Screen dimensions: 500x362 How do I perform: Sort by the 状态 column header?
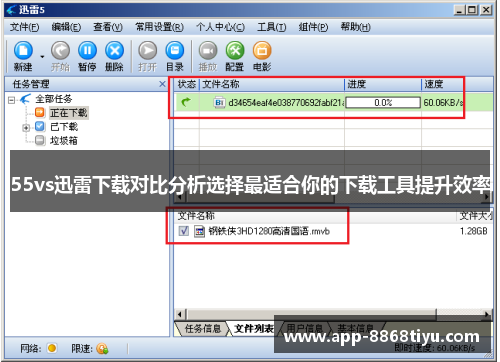click(187, 84)
